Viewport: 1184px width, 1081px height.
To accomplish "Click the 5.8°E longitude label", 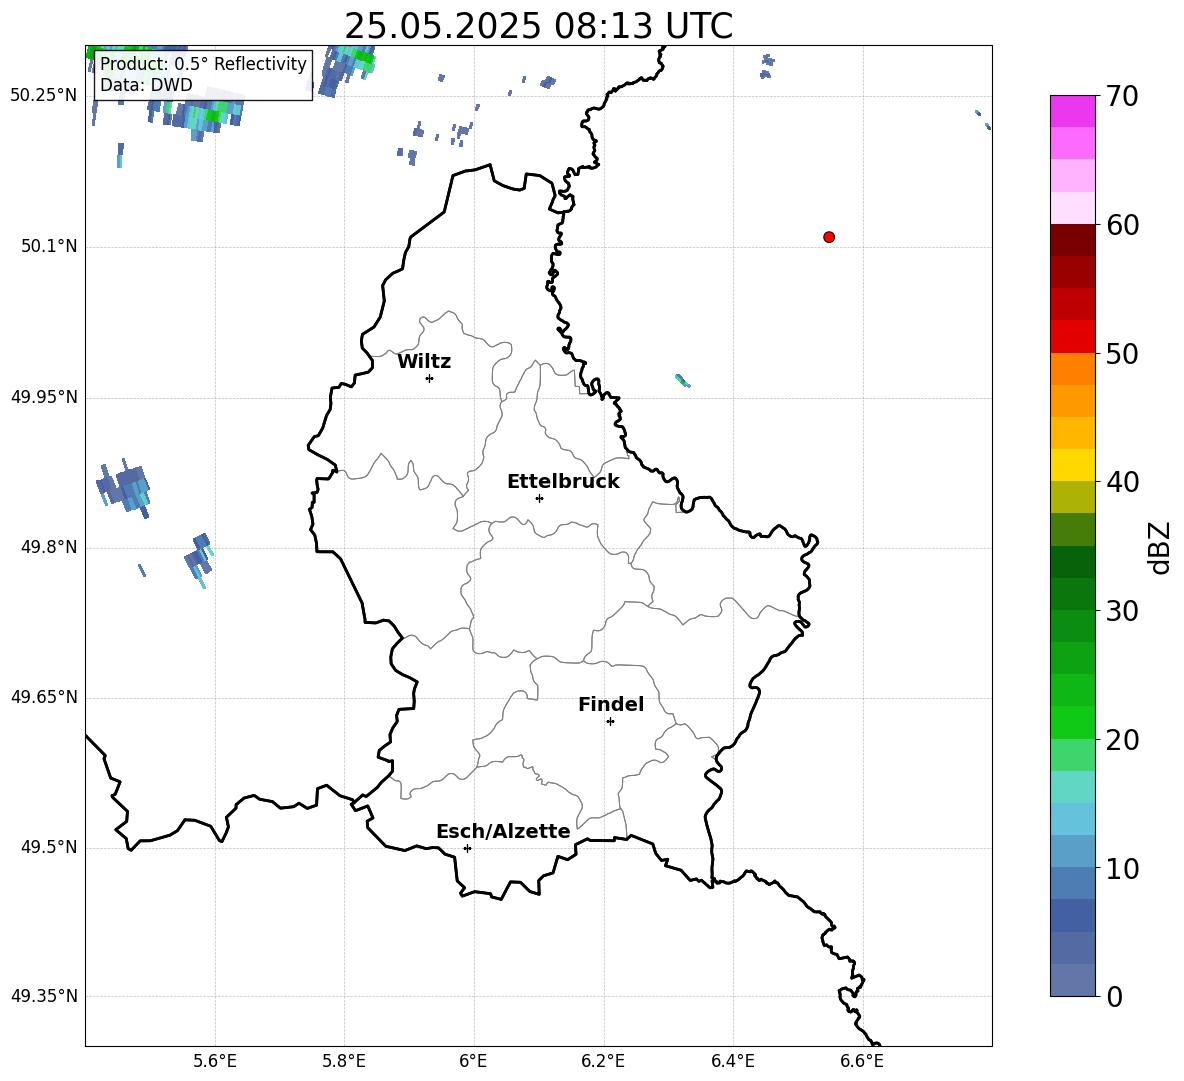I will pos(344,1061).
